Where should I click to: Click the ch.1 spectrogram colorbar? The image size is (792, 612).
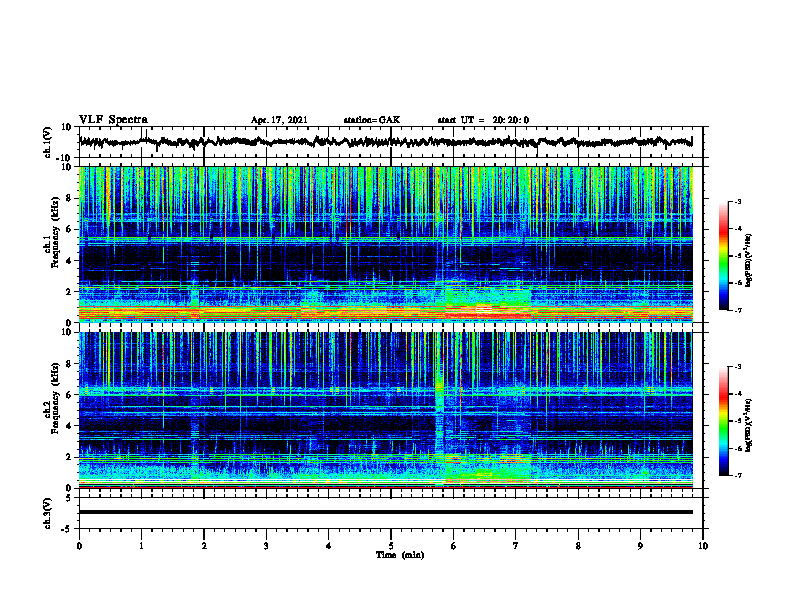723,256
